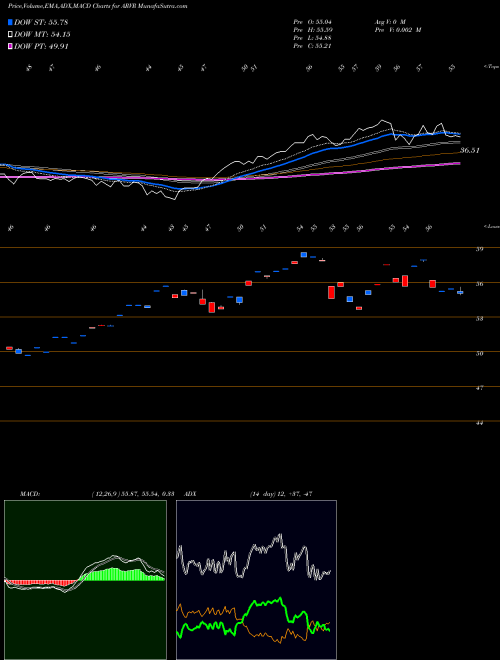Click the Pre L (low) value
Image resolution: width=500 pixels, height=660 pixels.
[x=314, y=38]
